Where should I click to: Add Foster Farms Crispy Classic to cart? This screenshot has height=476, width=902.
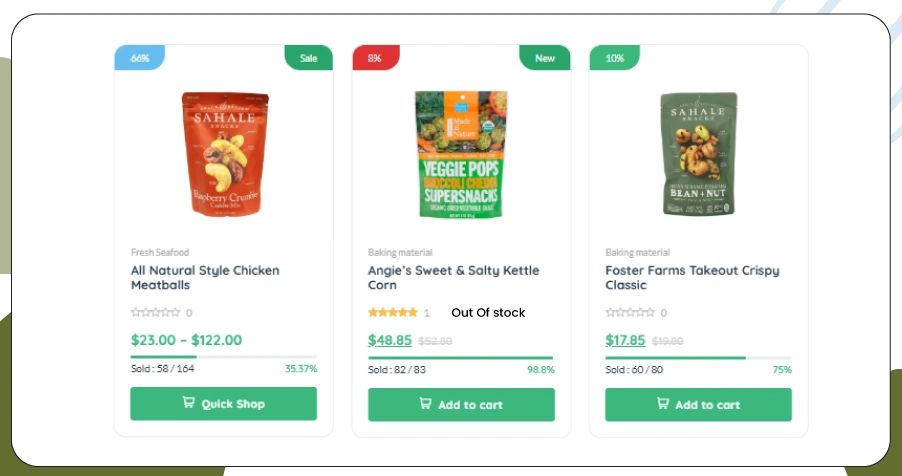coord(698,404)
